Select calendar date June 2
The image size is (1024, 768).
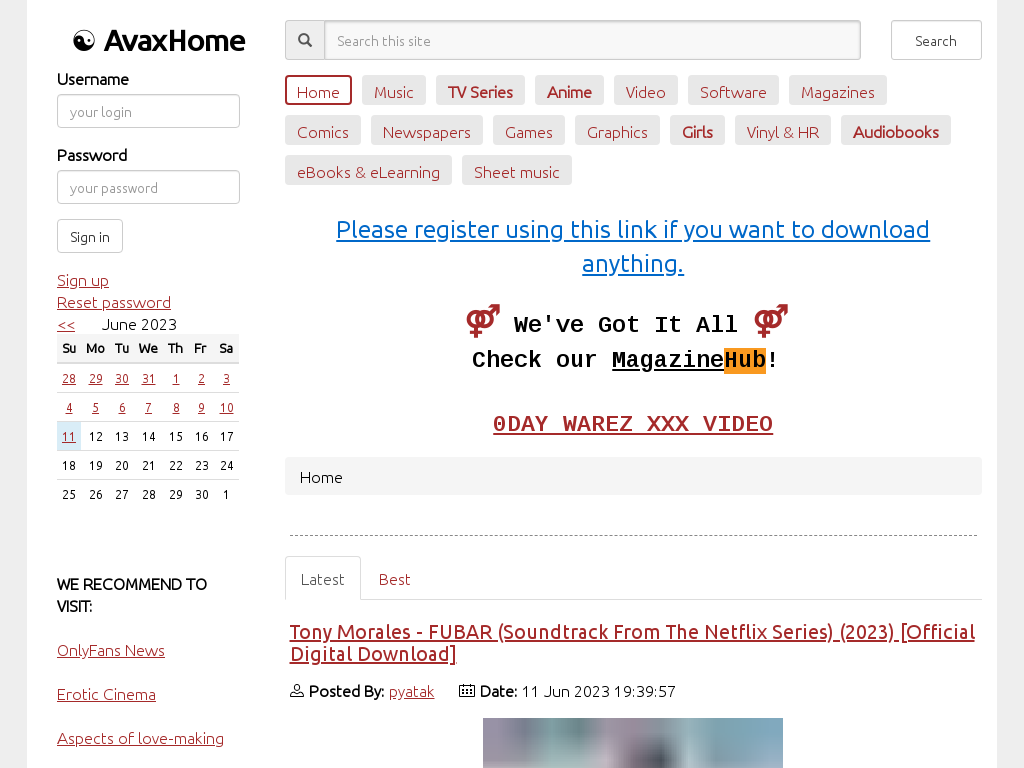click(x=201, y=379)
